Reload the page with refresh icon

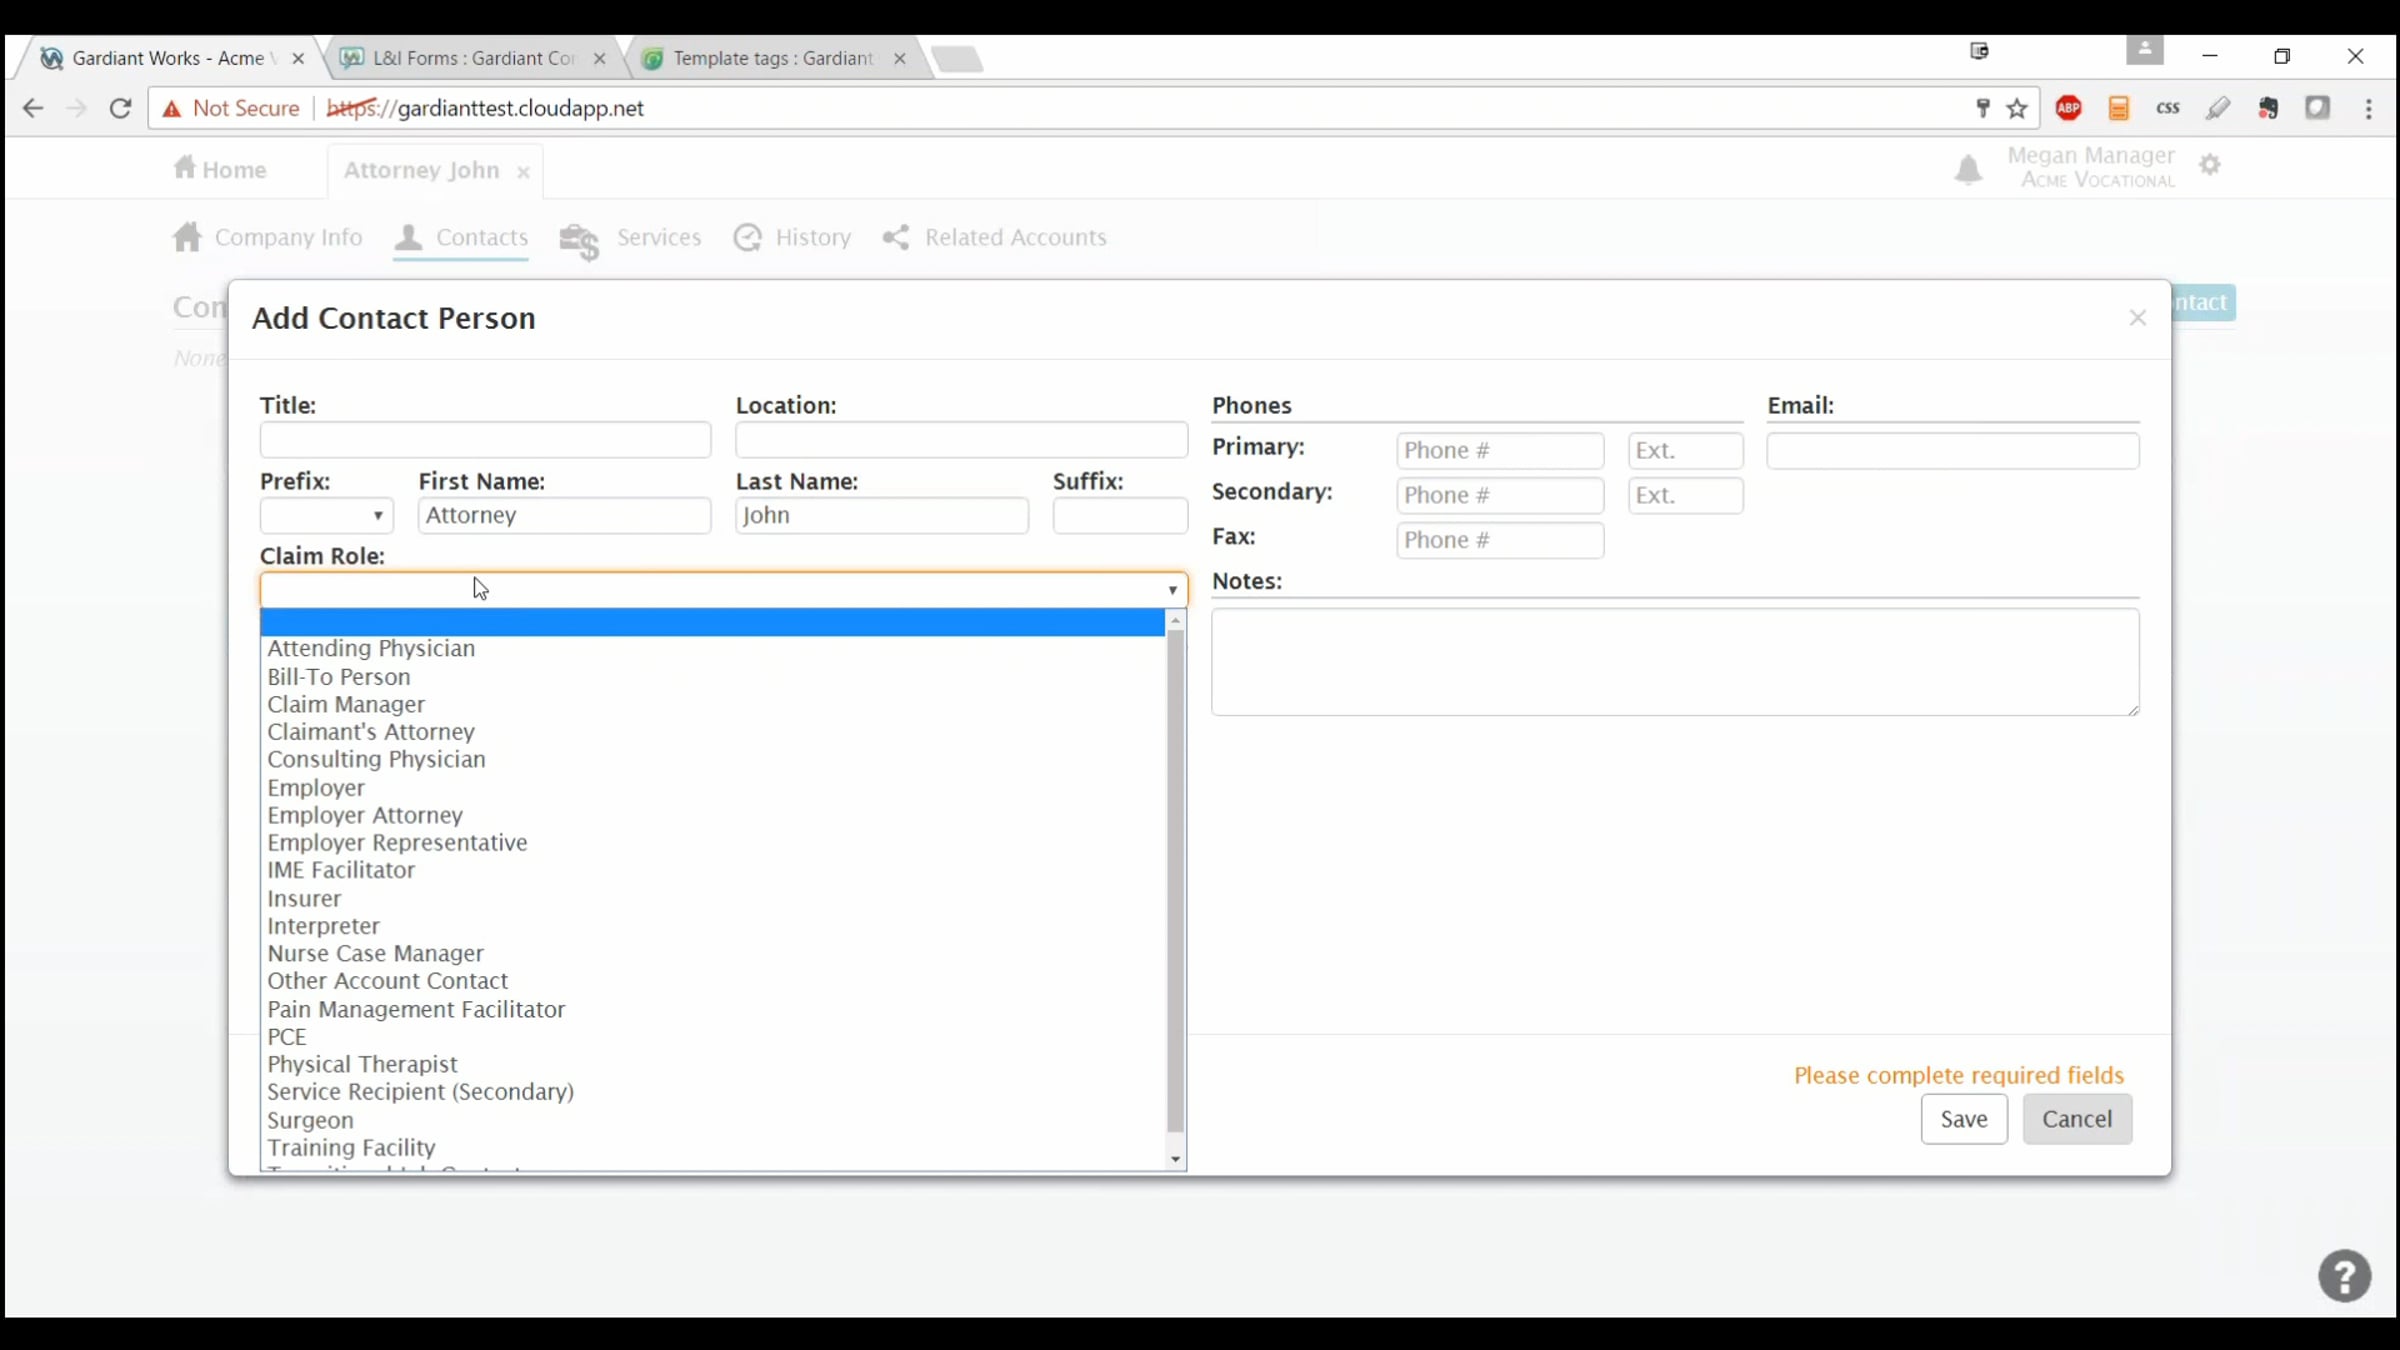click(120, 108)
